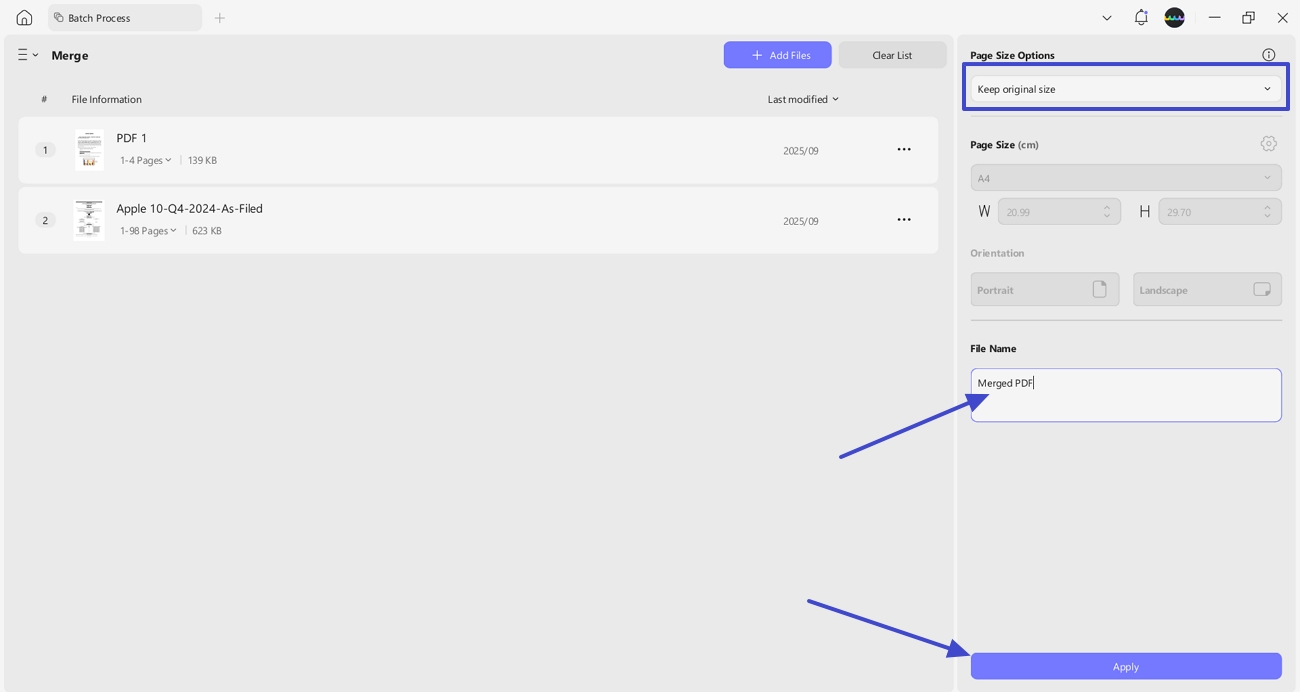Click the Height value stepper arrows
This screenshot has height=692, width=1300.
pyautogui.click(x=1268, y=211)
